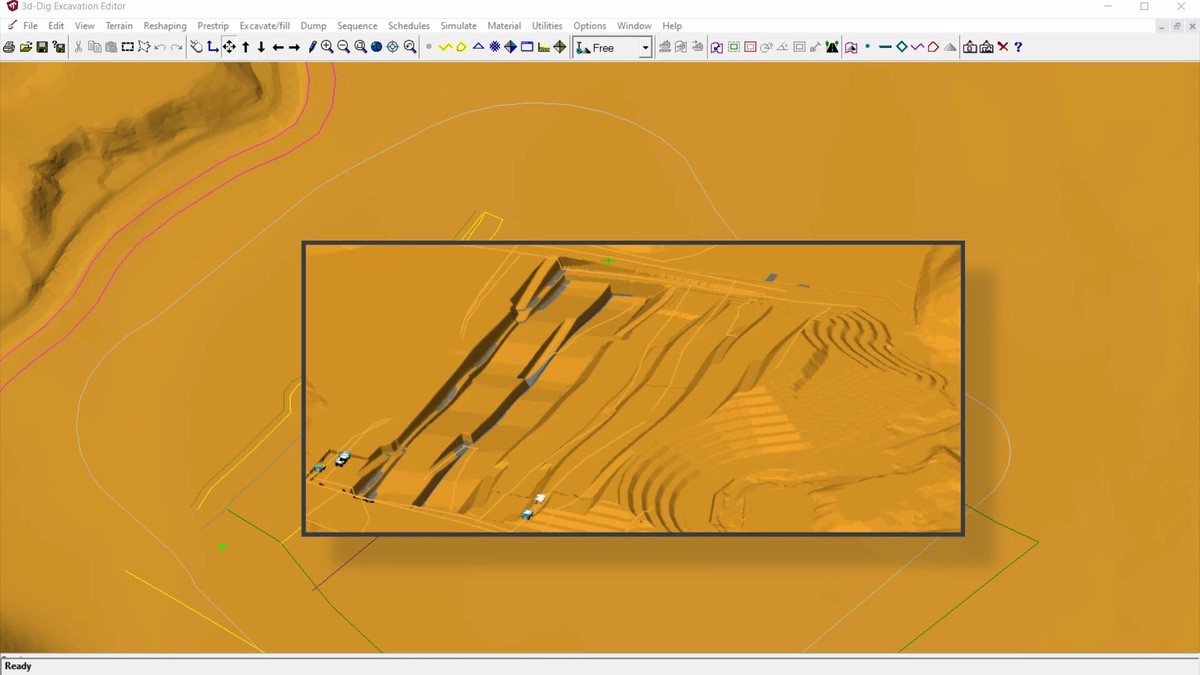Click the Save floppy disk icon
1200x675 pixels.
click(42, 47)
